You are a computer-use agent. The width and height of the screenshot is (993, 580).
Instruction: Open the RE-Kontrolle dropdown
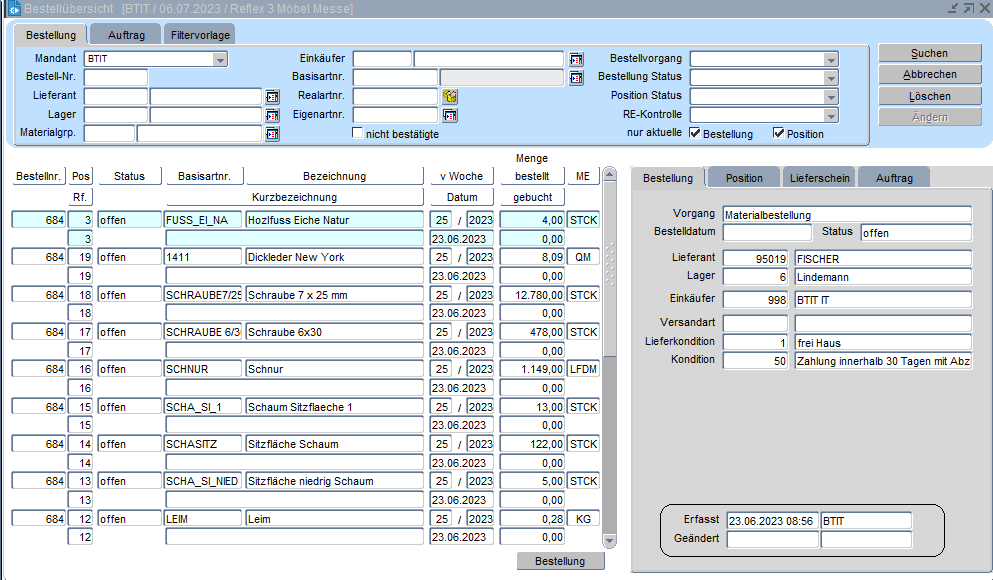coord(830,115)
